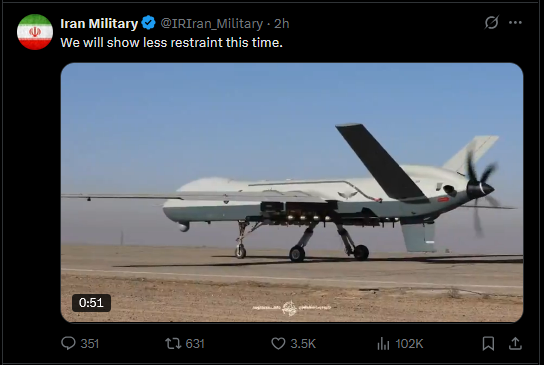The width and height of the screenshot is (544, 365).
Task: Share the post with upload arrow icon
Action: [x=515, y=343]
